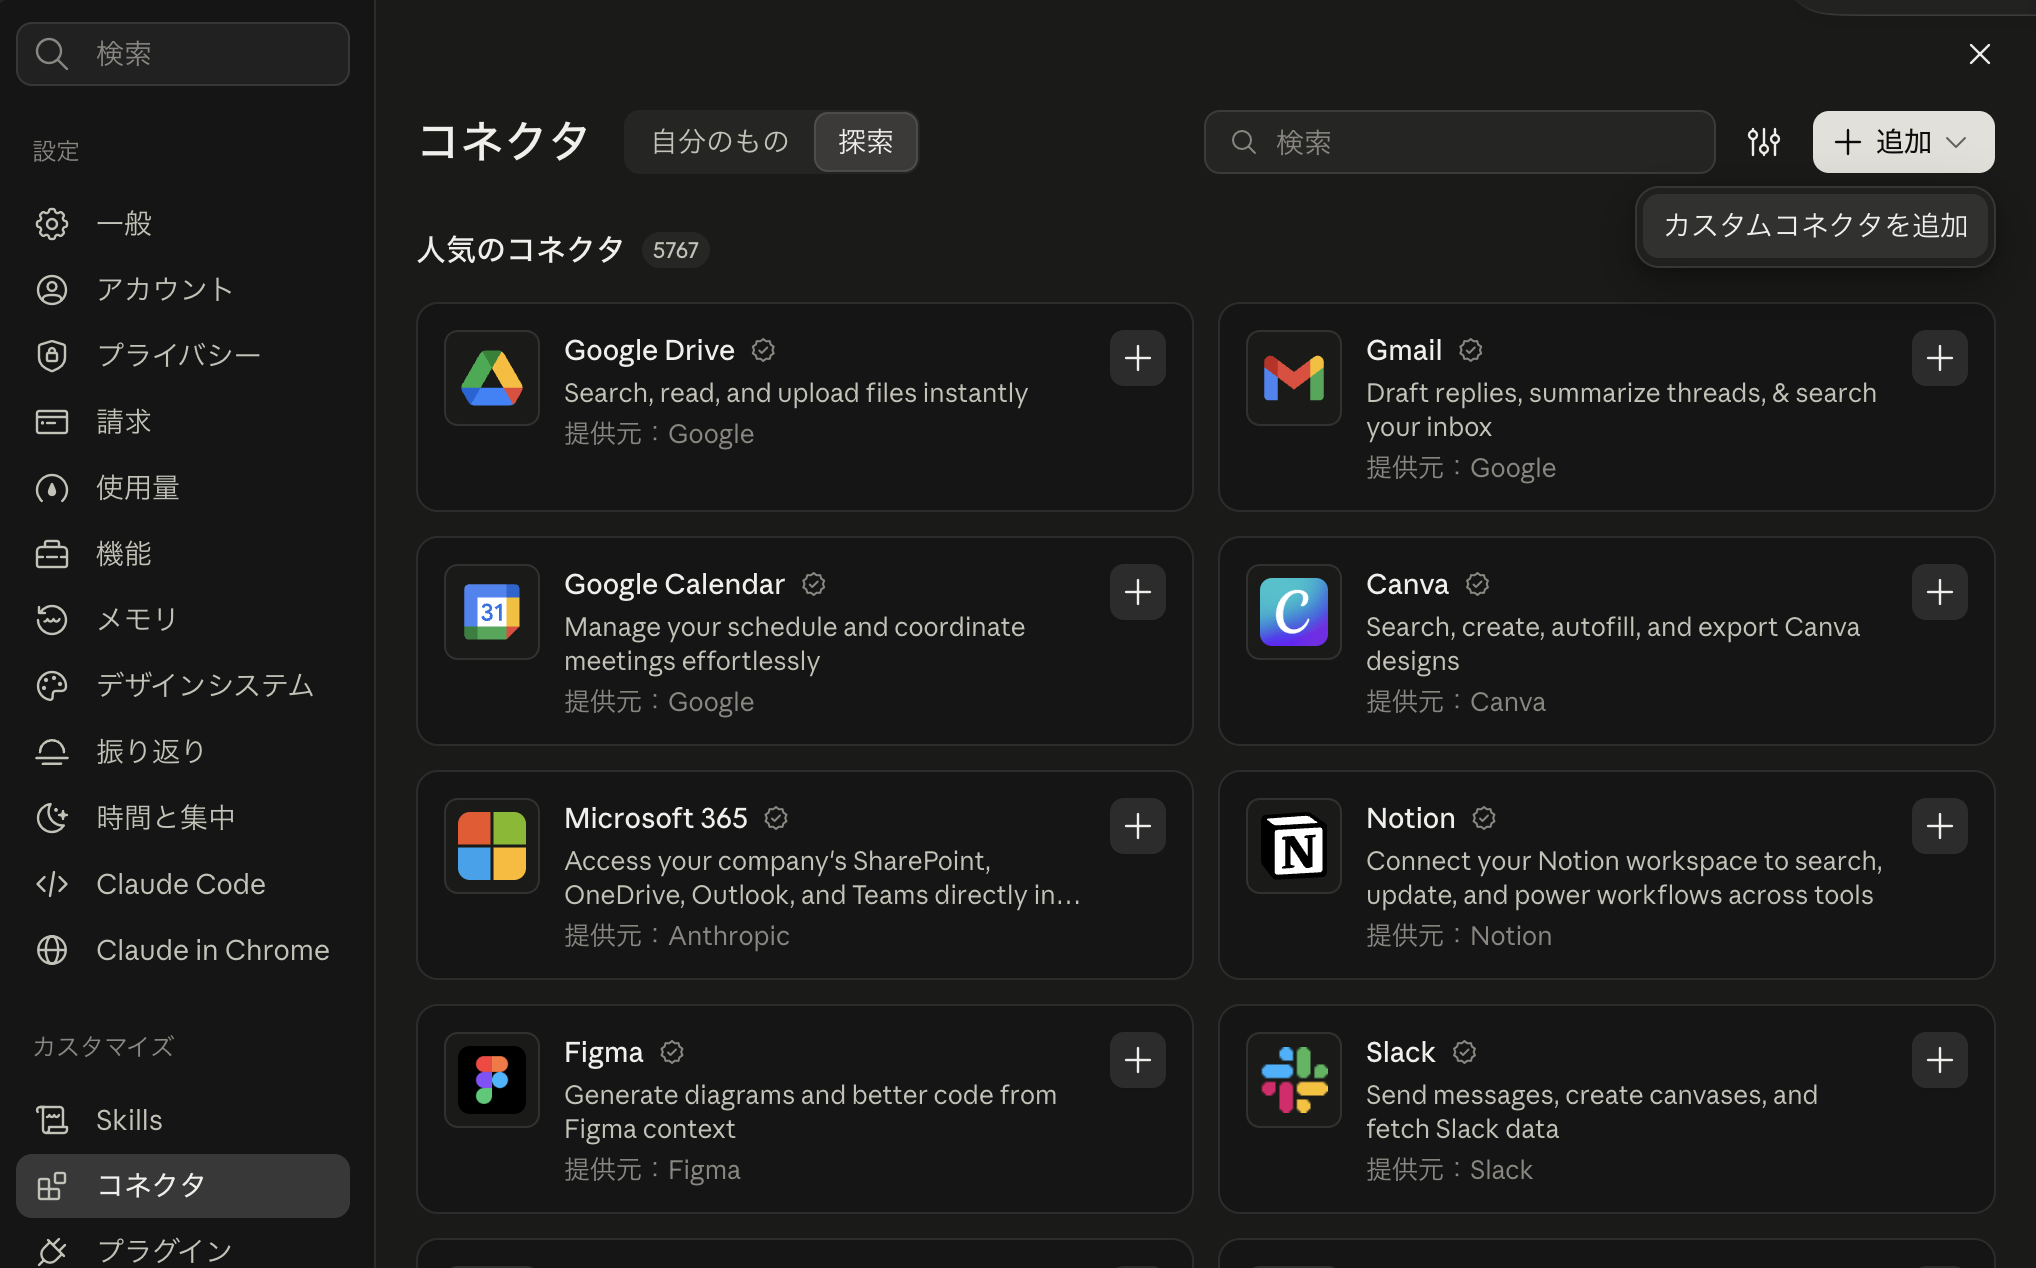Click the Figma logo icon
2036x1268 pixels.
(492, 1080)
